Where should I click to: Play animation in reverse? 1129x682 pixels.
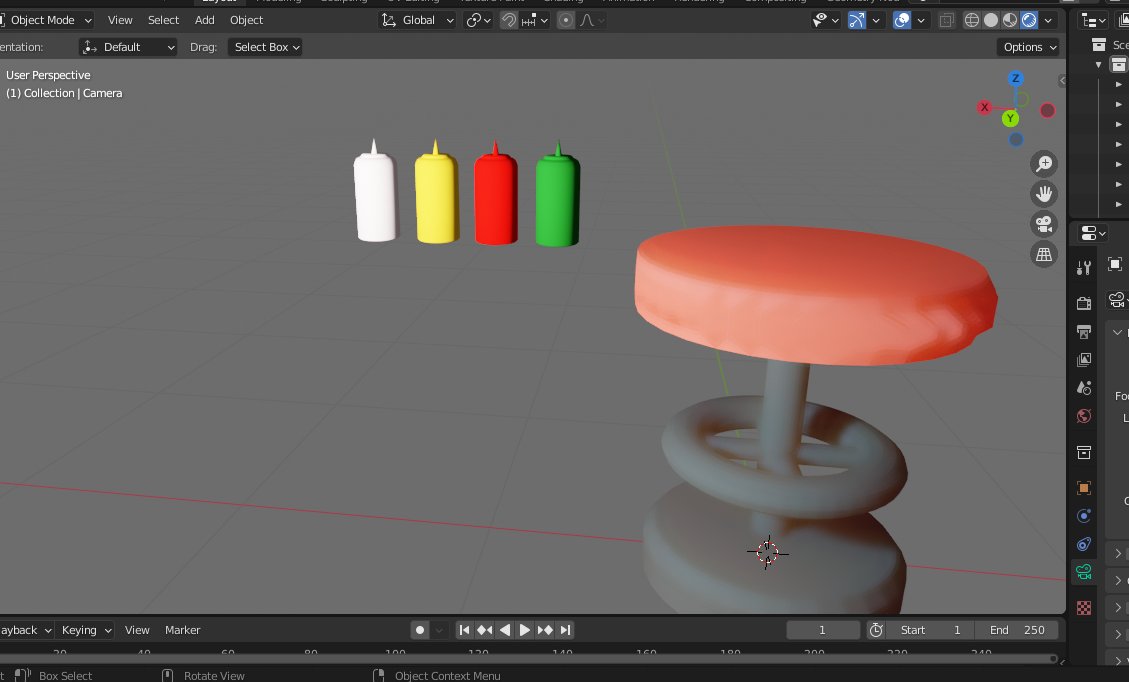point(505,630)
